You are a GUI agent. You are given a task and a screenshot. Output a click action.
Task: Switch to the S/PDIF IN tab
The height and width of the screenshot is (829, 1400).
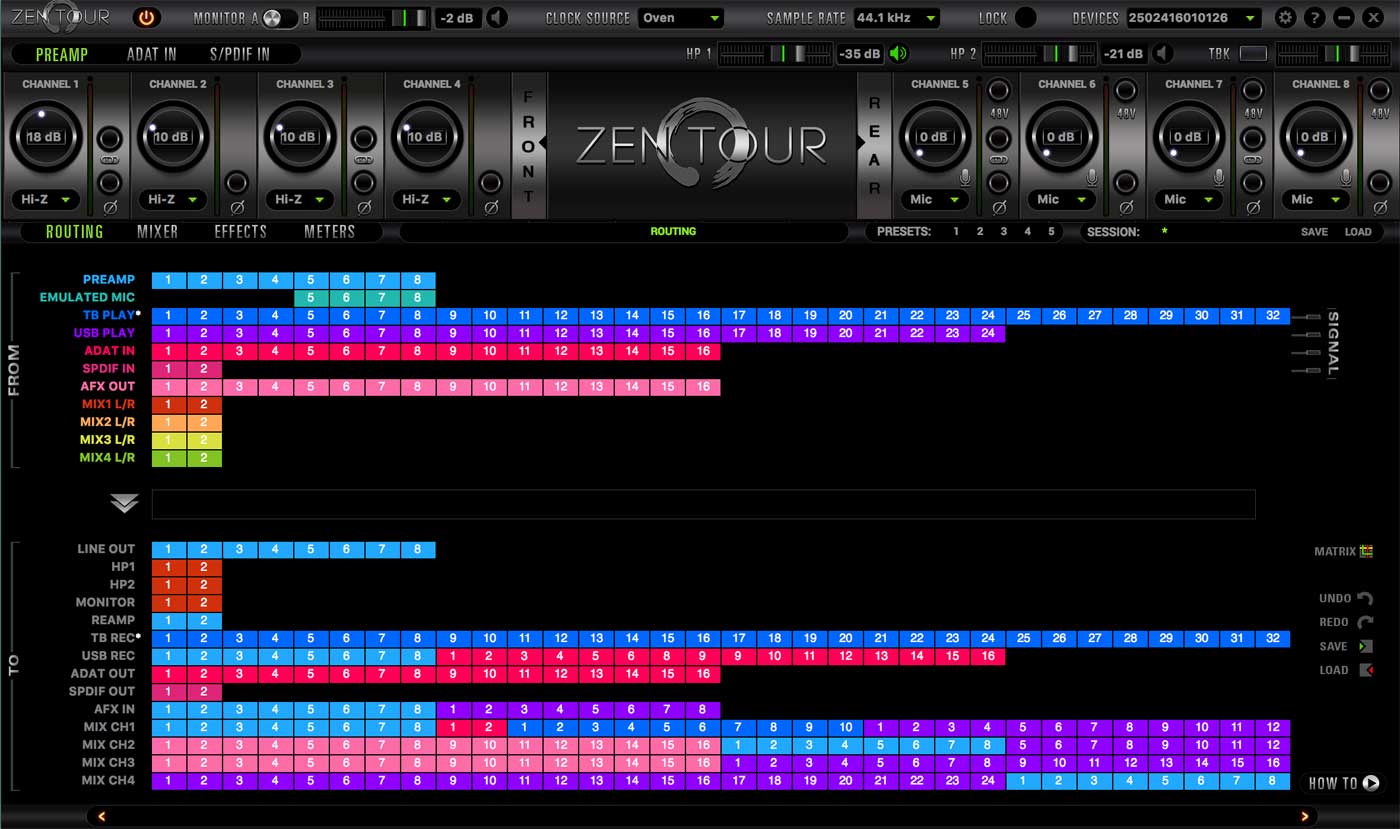point(239,55)
